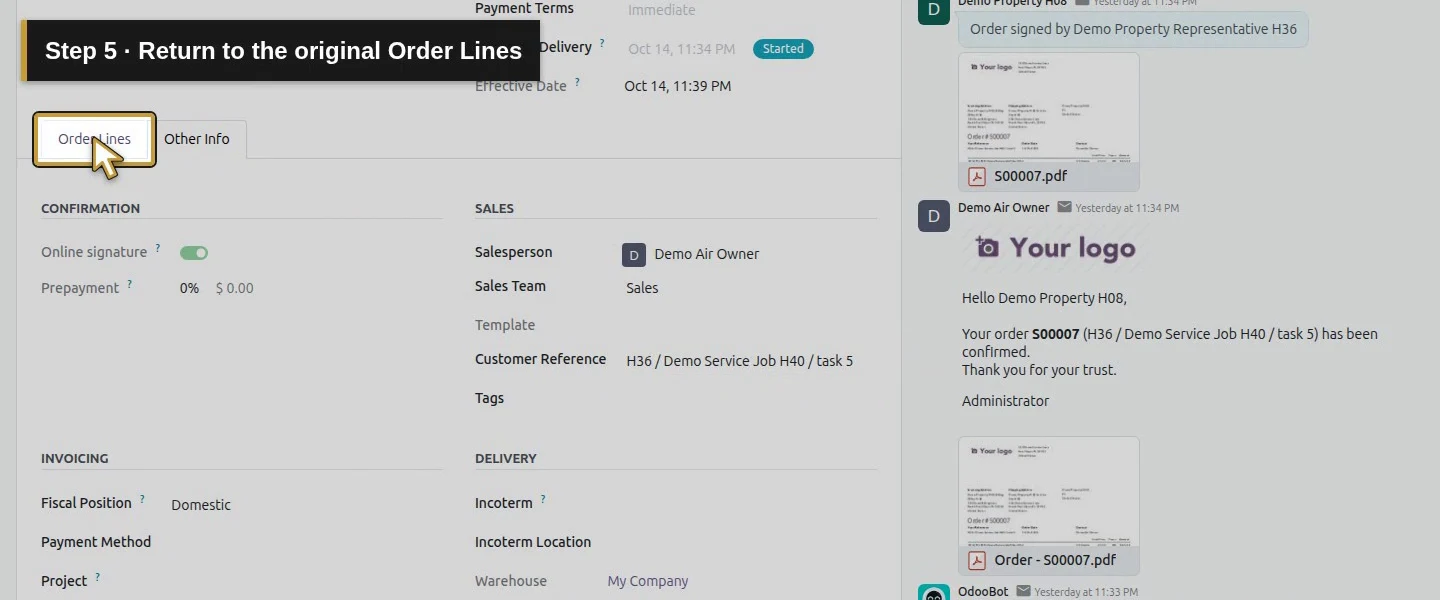Image resolution: width=1440 pixels, height=600 pixels.
Task: Edit the Prepayment 0% field
Action: tap(189, 288)
